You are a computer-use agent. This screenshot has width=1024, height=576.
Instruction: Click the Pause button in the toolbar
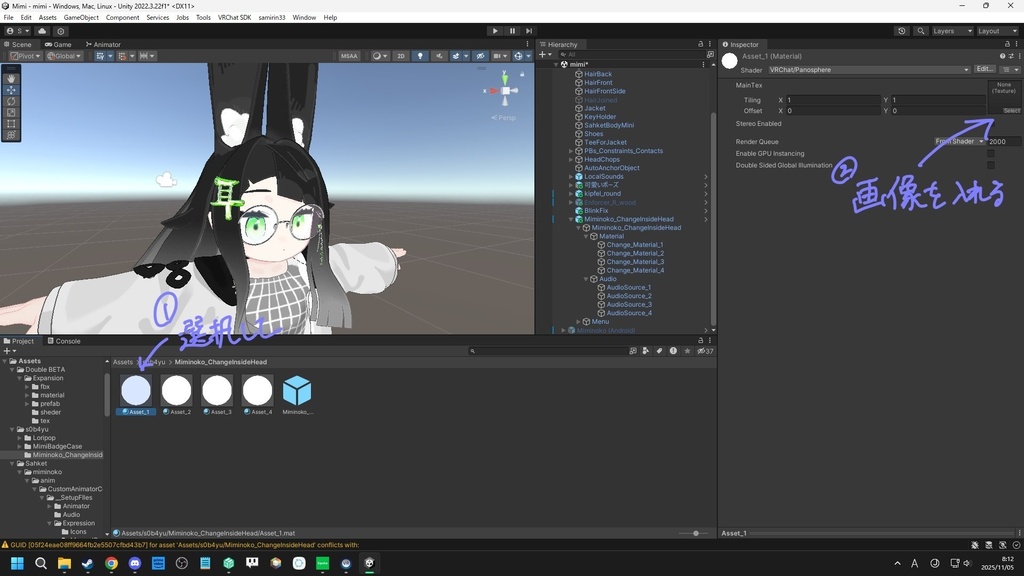click(x=511, y=30)
